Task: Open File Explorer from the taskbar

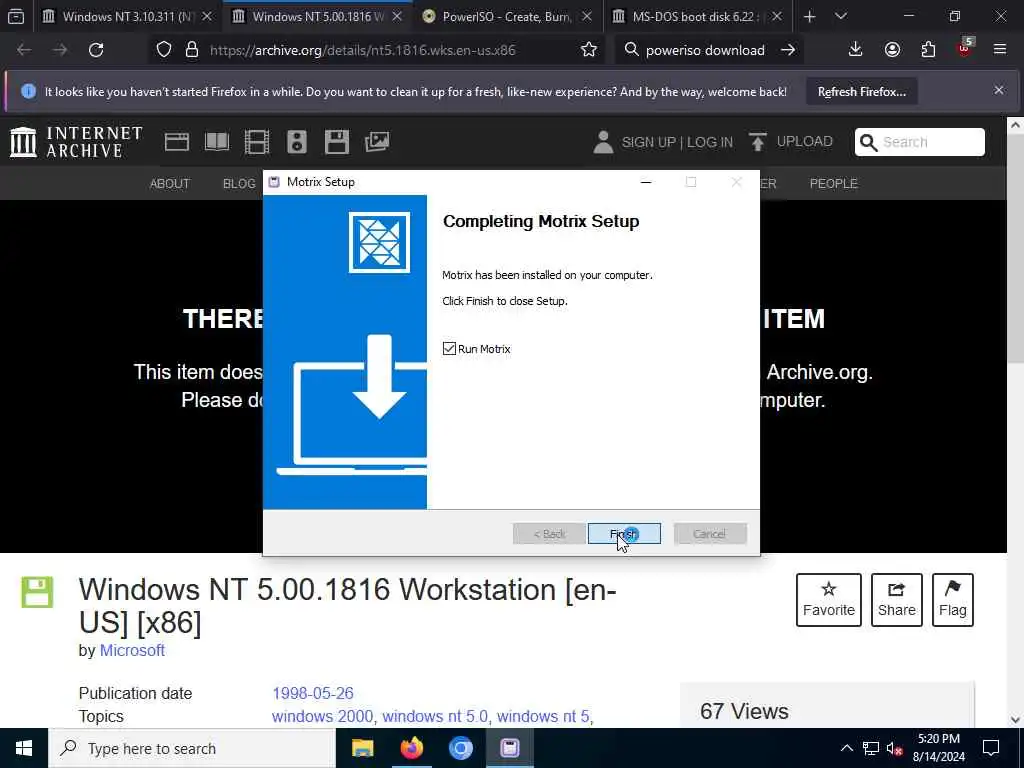Action: pyautogui.click(x=362, y=748)
